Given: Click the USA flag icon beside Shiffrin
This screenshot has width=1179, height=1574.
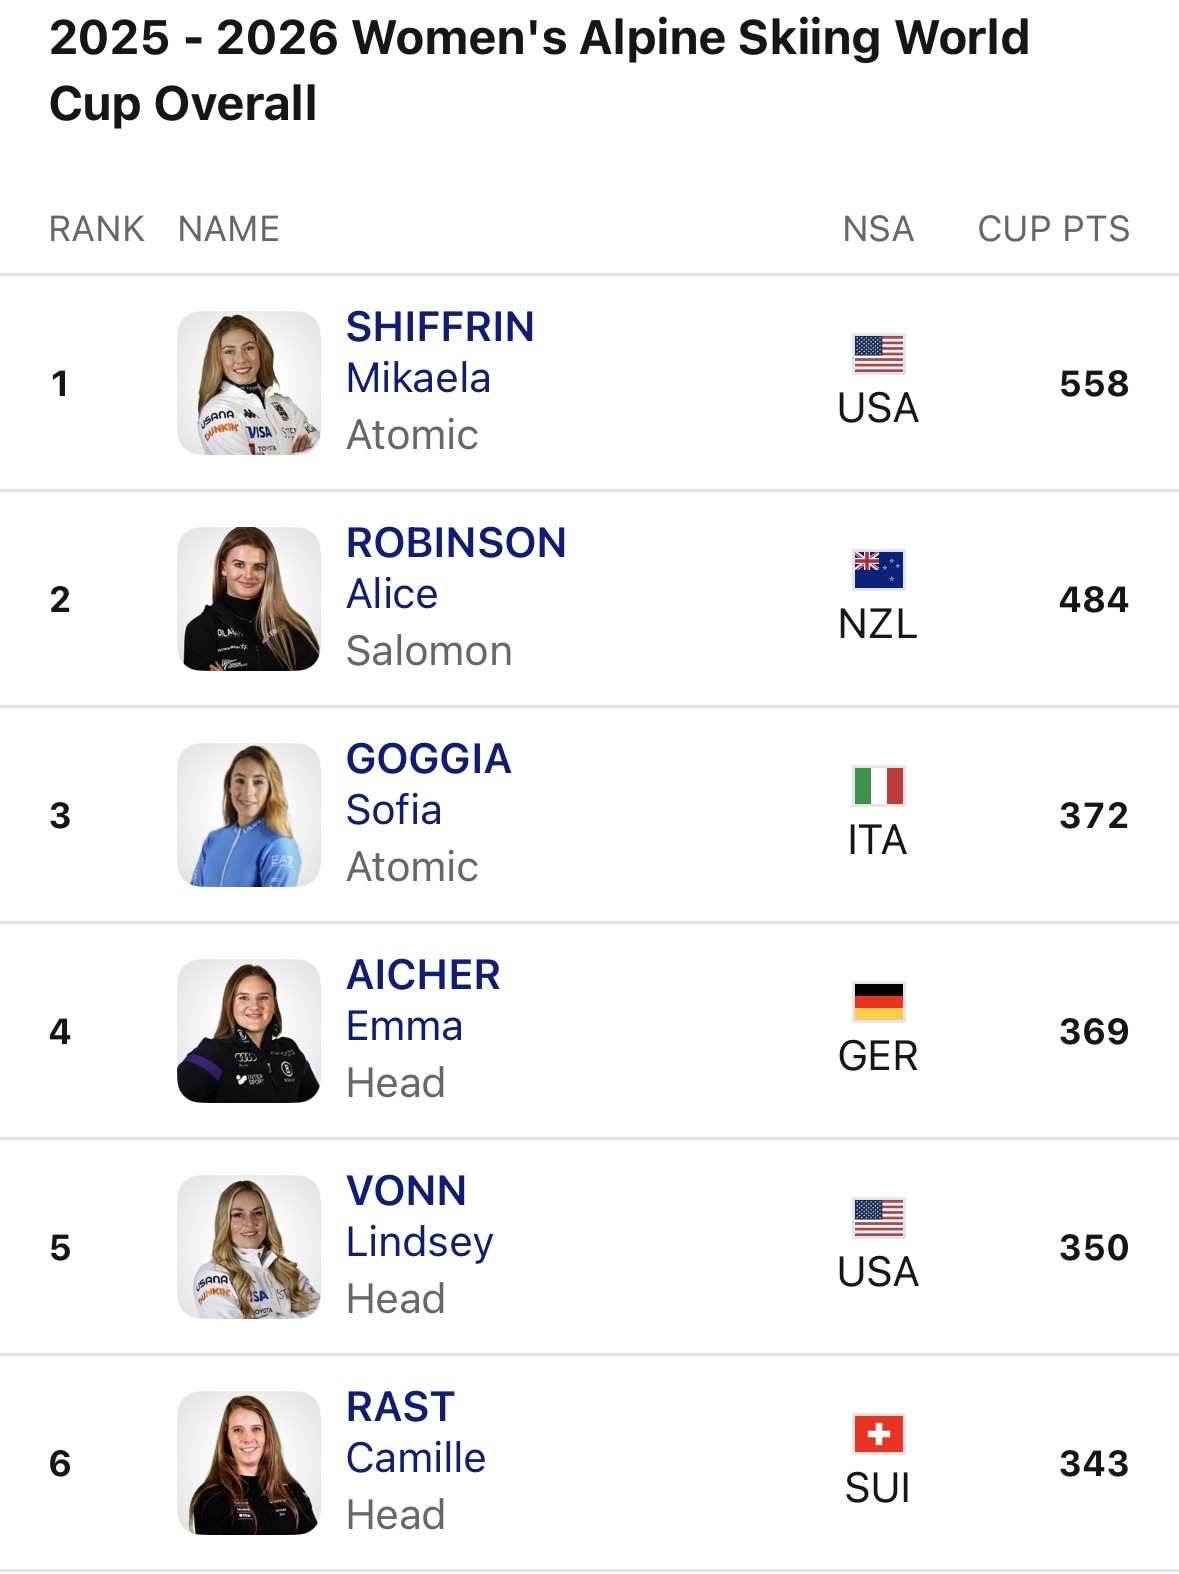Looking at the screenshot, I should tap(878, 354).
